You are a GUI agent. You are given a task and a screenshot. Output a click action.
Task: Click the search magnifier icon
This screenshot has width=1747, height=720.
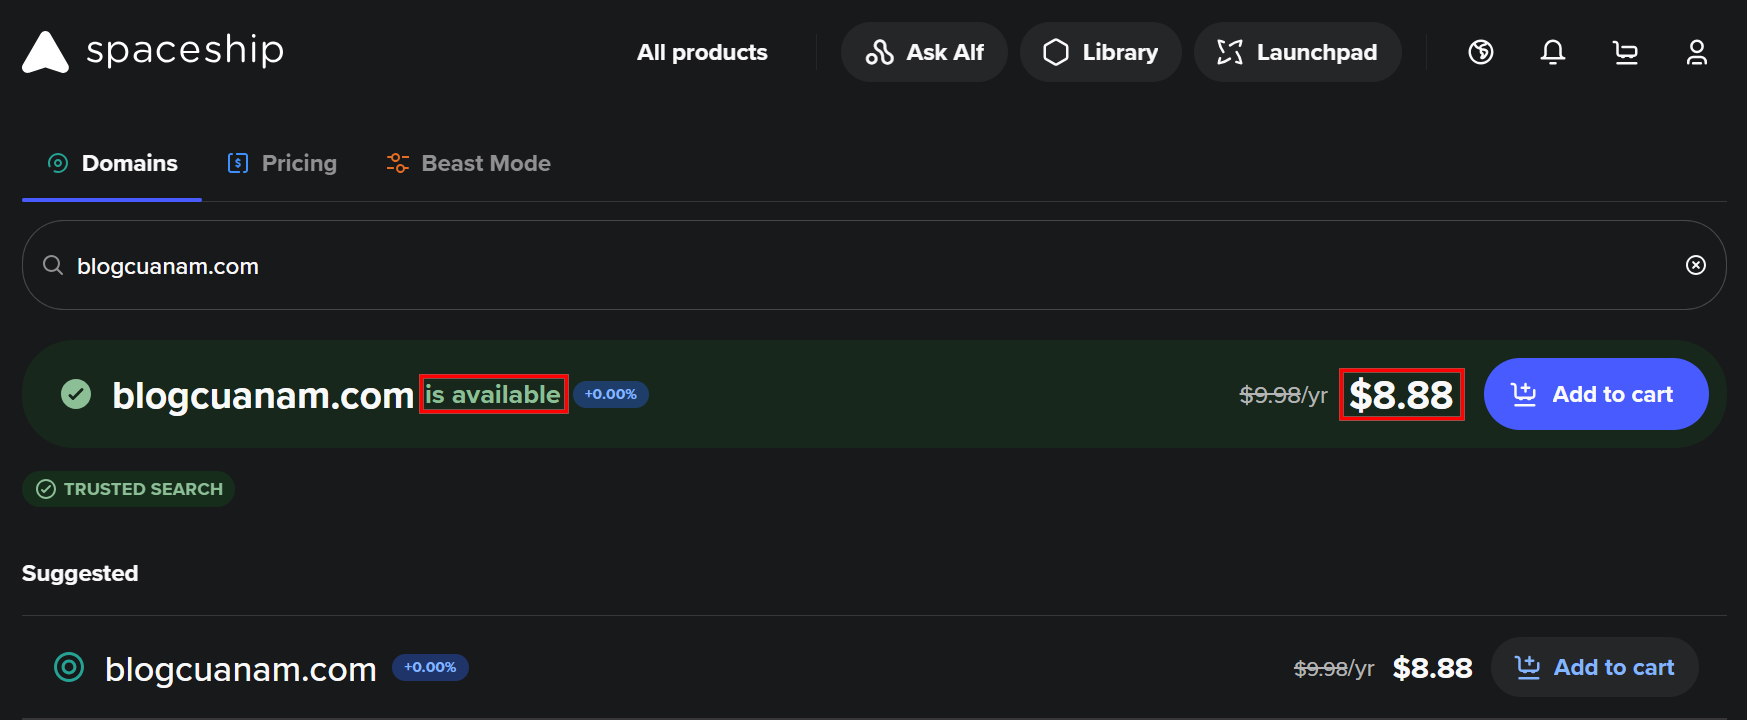click(53, 265)
